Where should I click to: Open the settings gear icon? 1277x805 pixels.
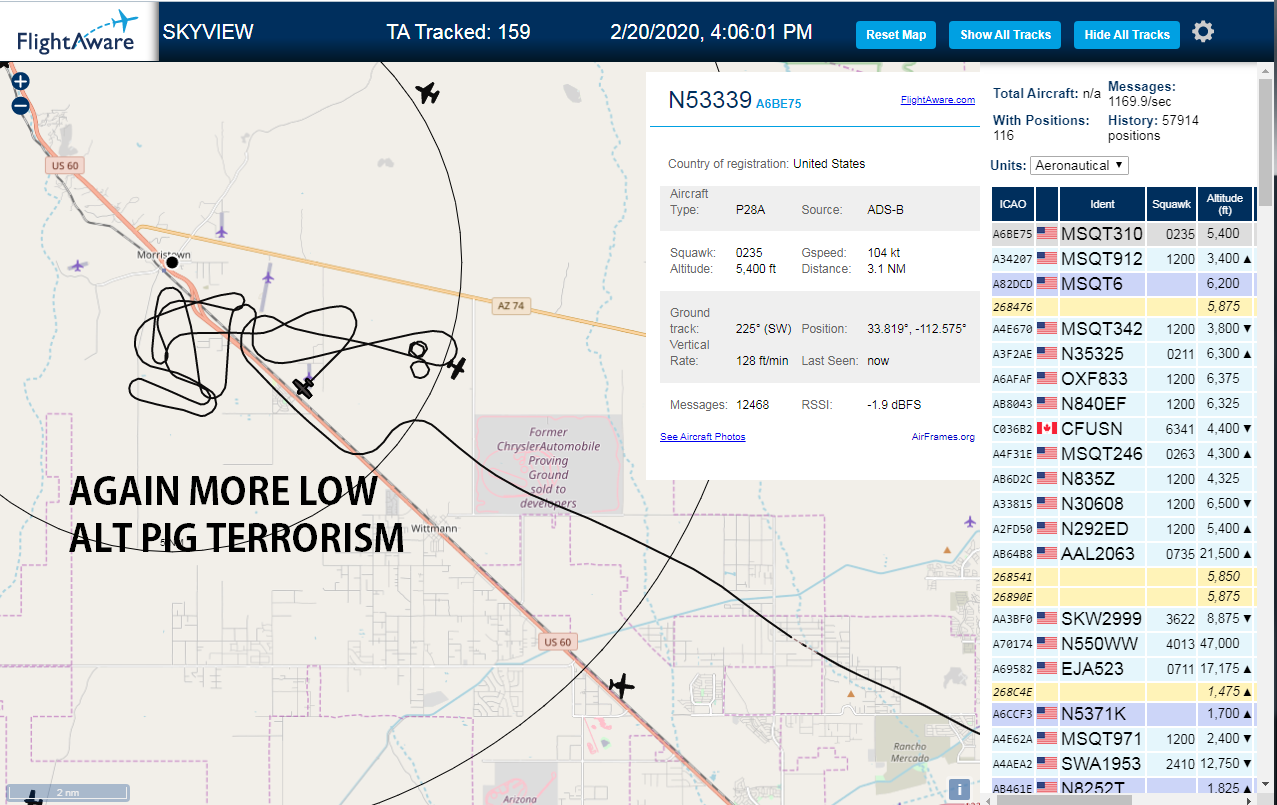(1203, 32)
